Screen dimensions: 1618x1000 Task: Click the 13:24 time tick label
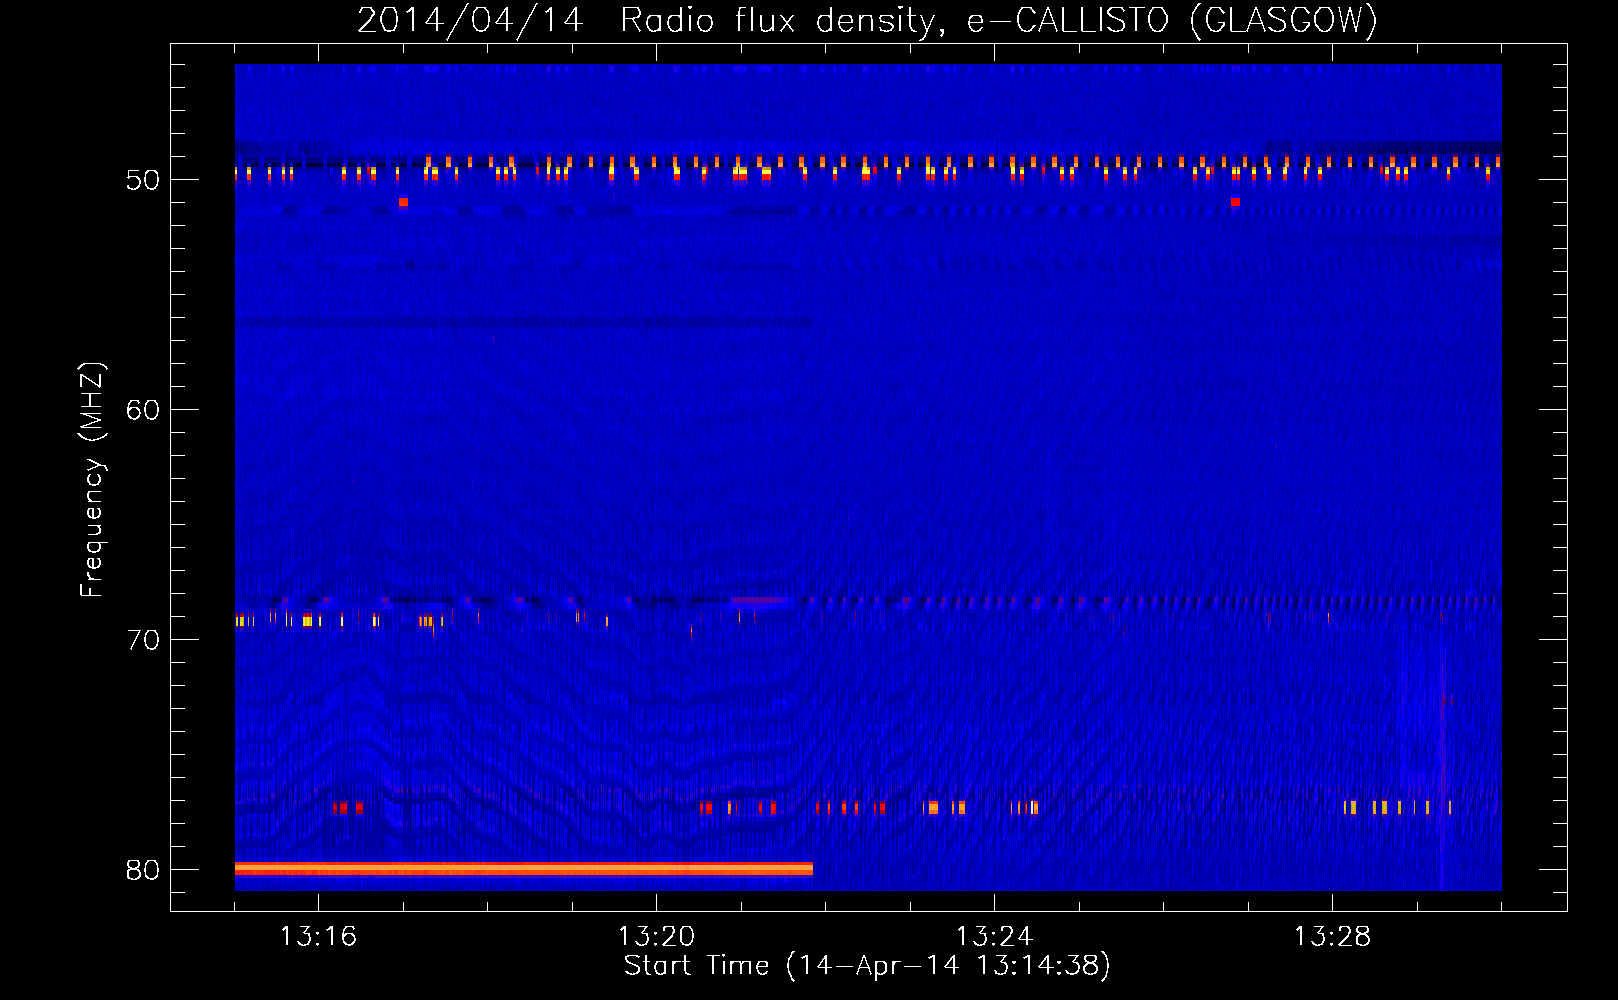click(x=994, y=936)
